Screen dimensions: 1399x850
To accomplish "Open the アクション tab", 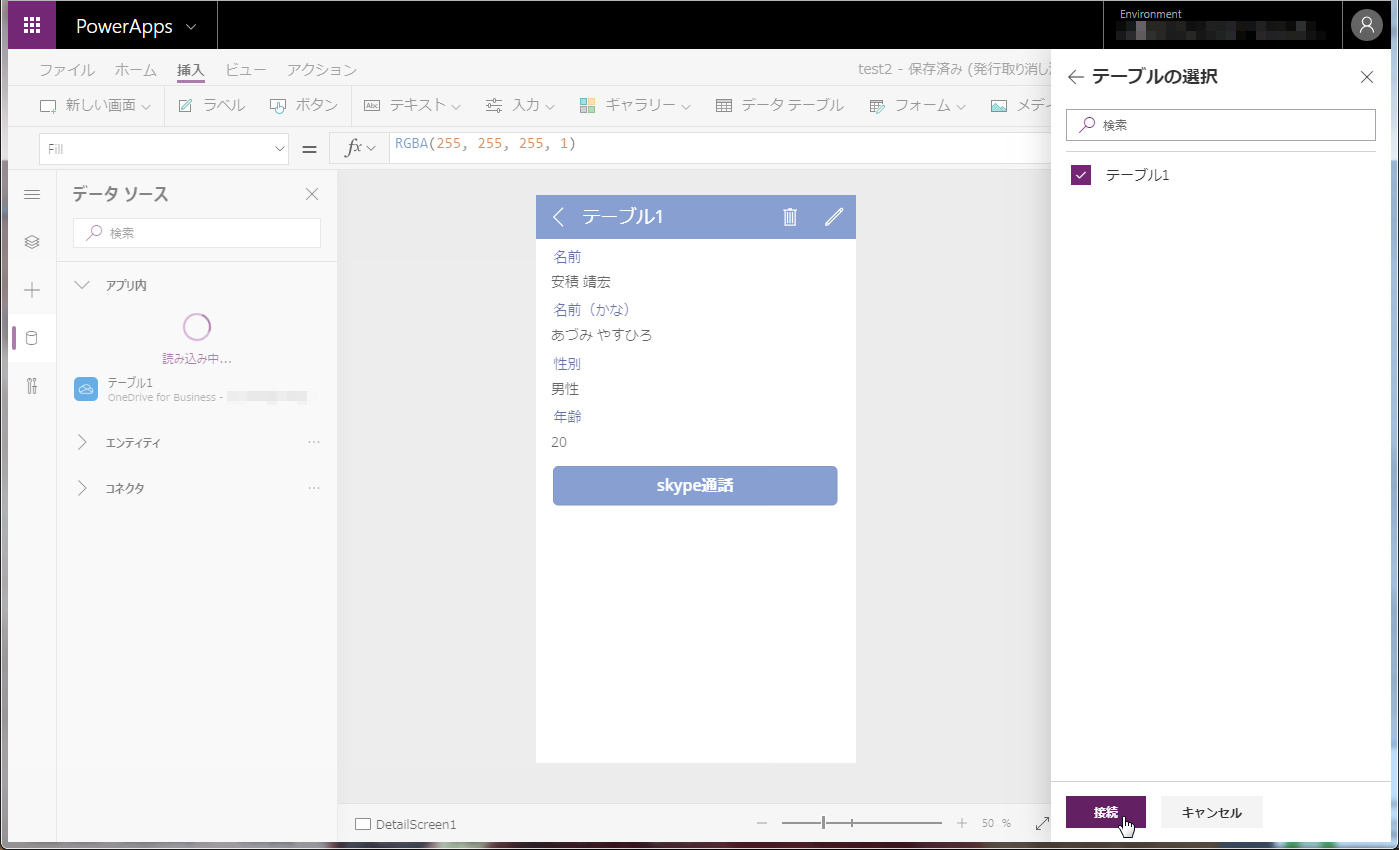I will pos(322,70).
